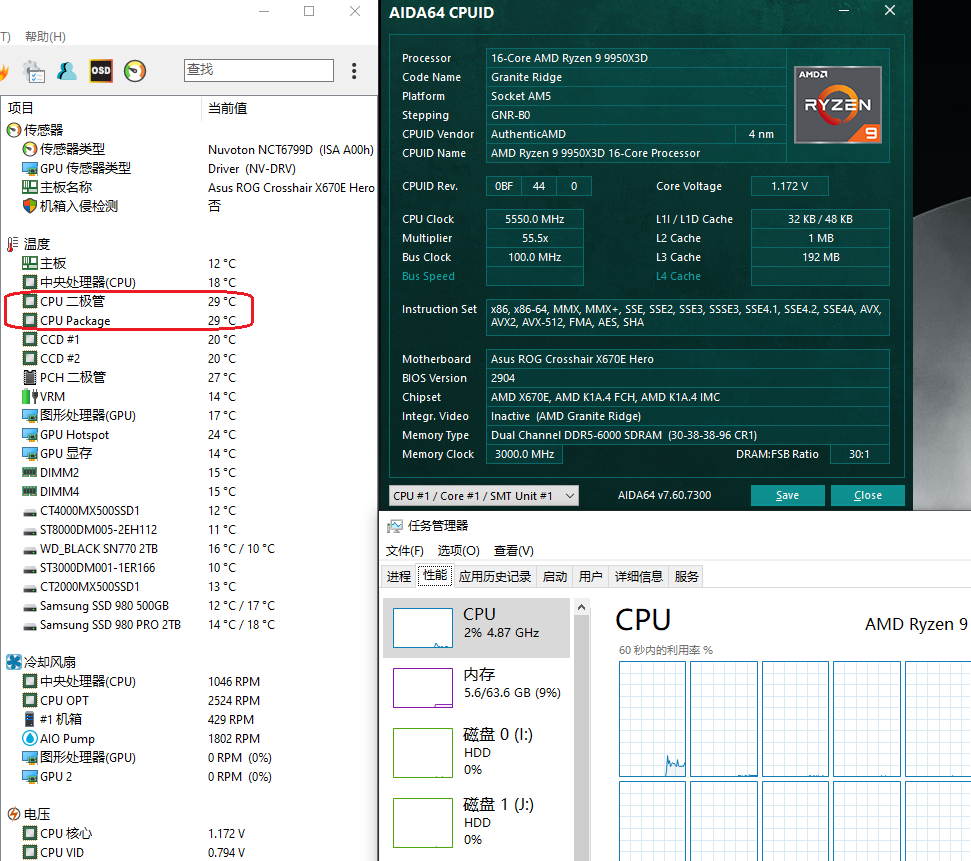
Task: Select the CPU 2% 4.87 GHz performance item
Action: (x=476, y=627)
